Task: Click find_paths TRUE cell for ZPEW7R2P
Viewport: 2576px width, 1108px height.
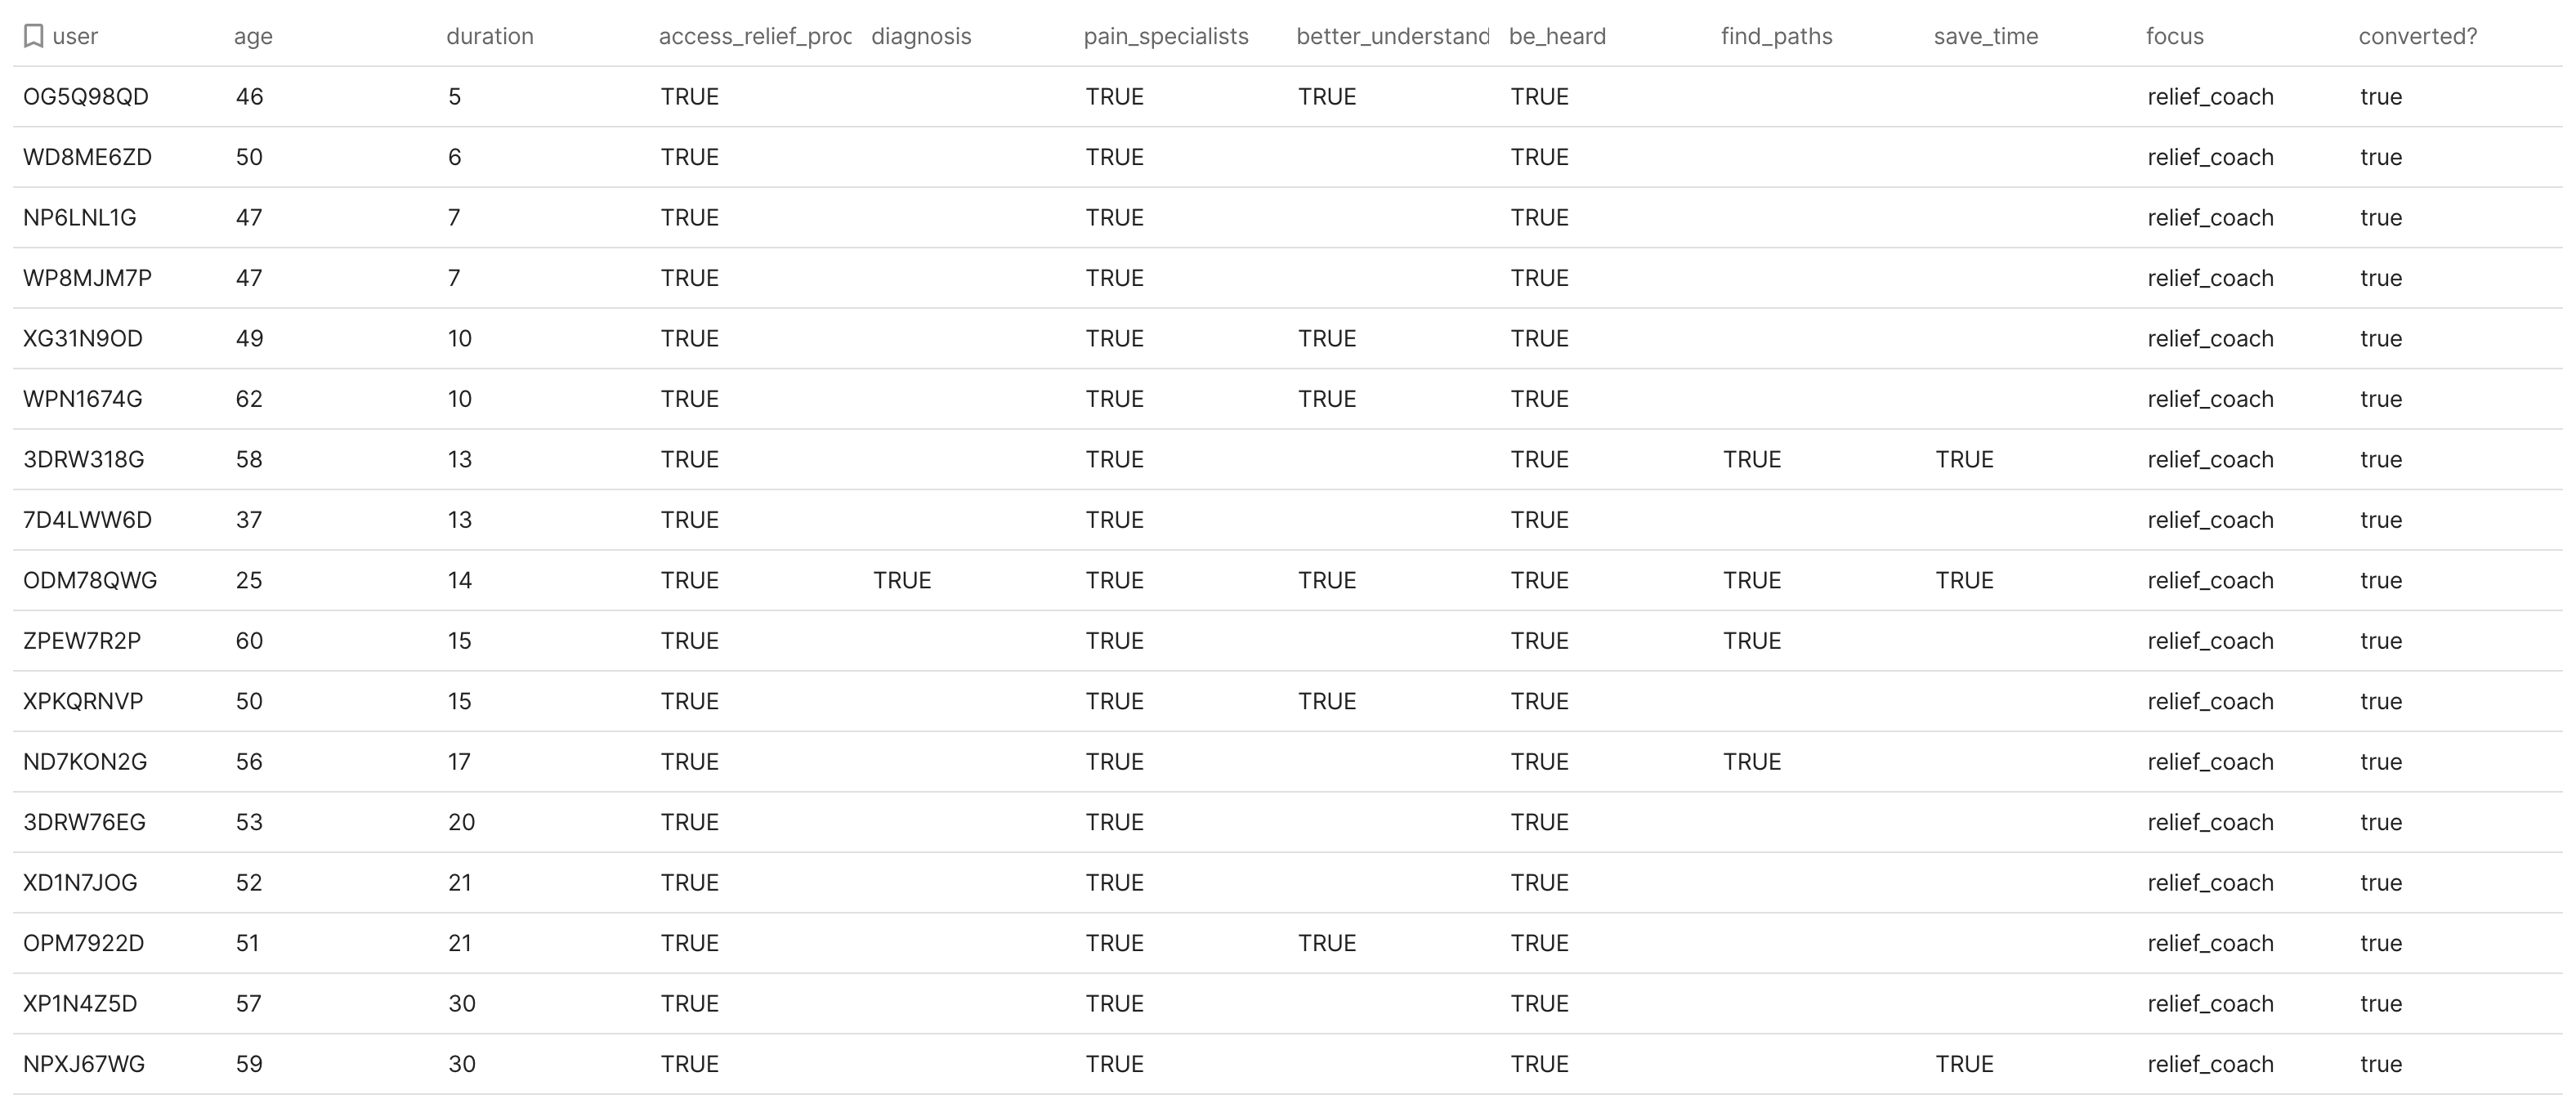Action: point(1752,641)
